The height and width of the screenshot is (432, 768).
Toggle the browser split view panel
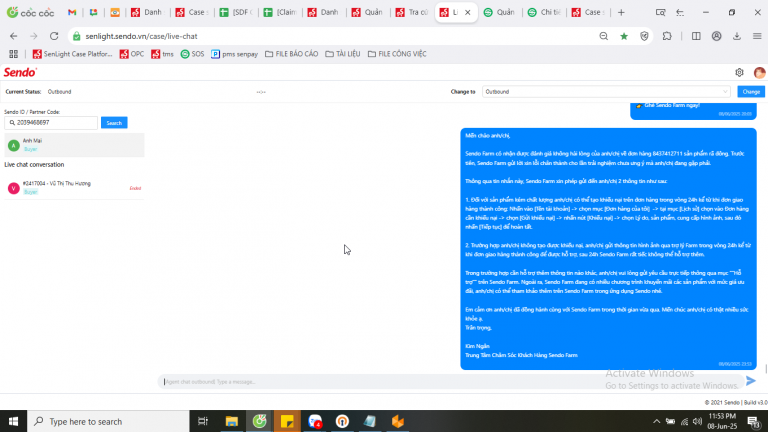click(696, 36)
